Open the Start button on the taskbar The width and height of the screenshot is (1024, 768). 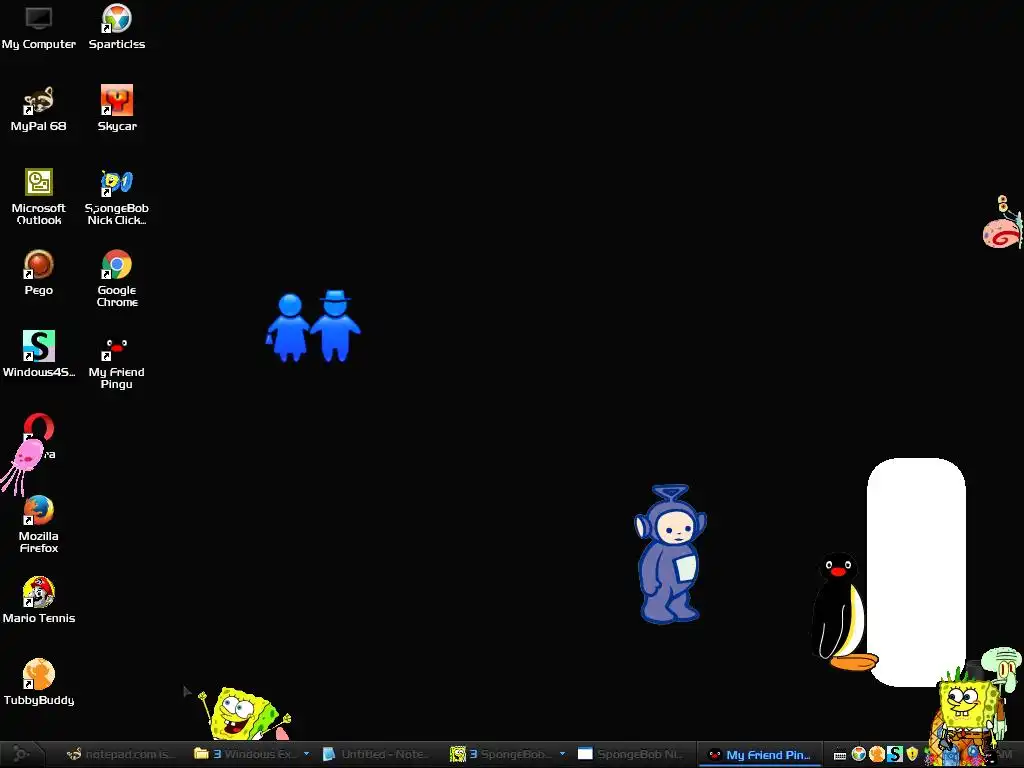coord(21,754)
